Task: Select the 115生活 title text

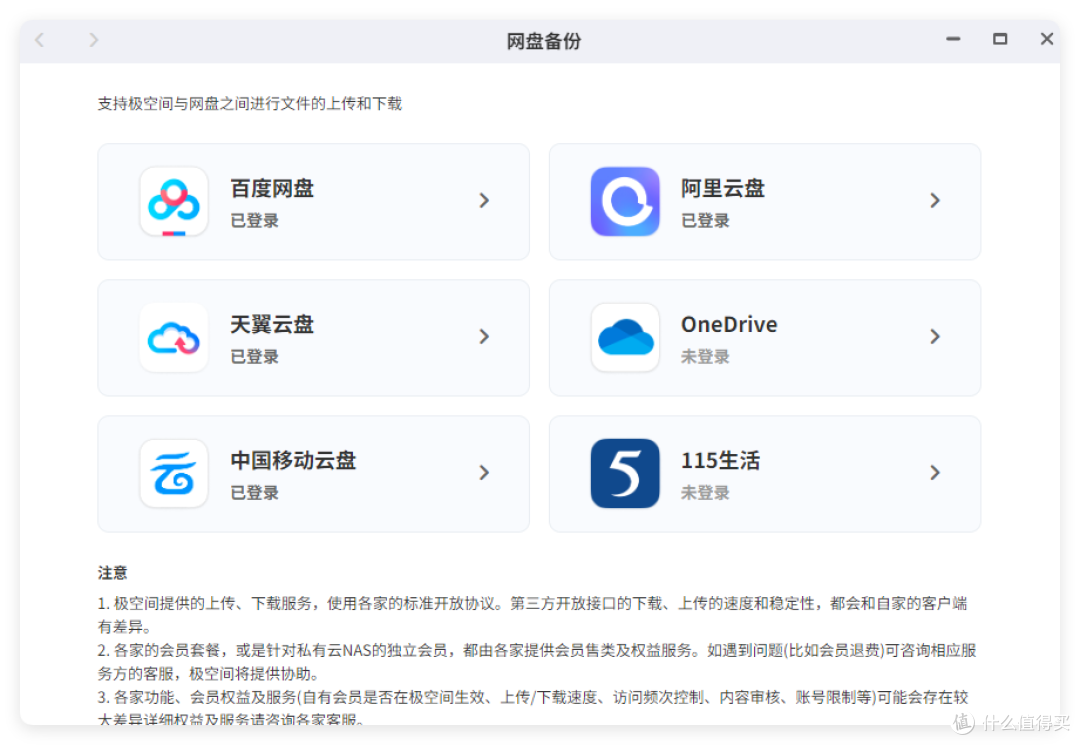Action: pos(720,461)
